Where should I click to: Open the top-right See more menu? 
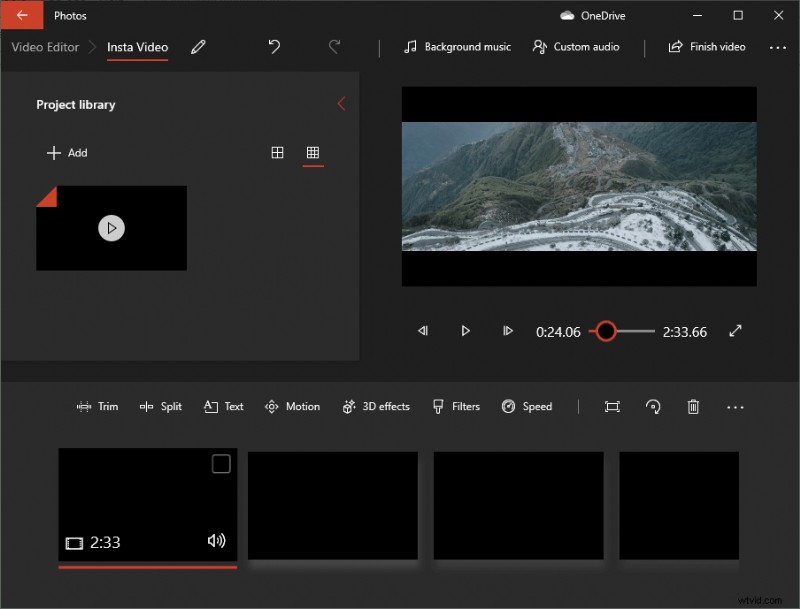[x=778, y=47]
